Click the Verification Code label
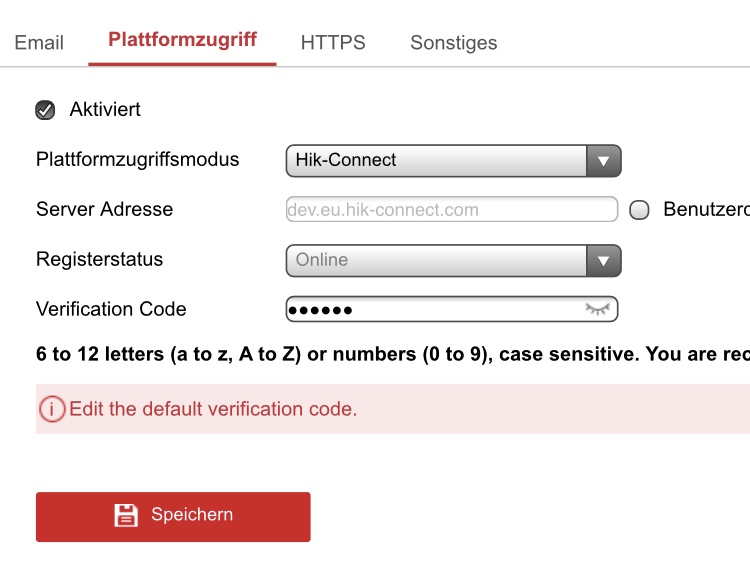 [x=111, y=309]
